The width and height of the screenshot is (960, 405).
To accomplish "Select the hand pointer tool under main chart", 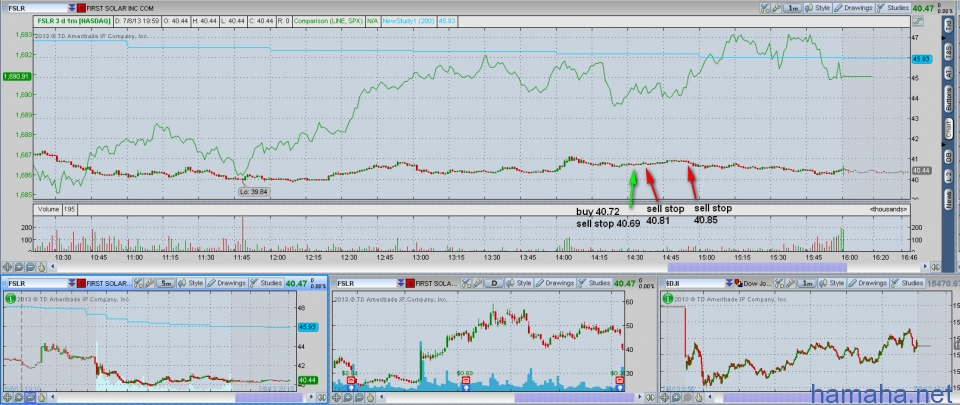I will pos(41,267).
